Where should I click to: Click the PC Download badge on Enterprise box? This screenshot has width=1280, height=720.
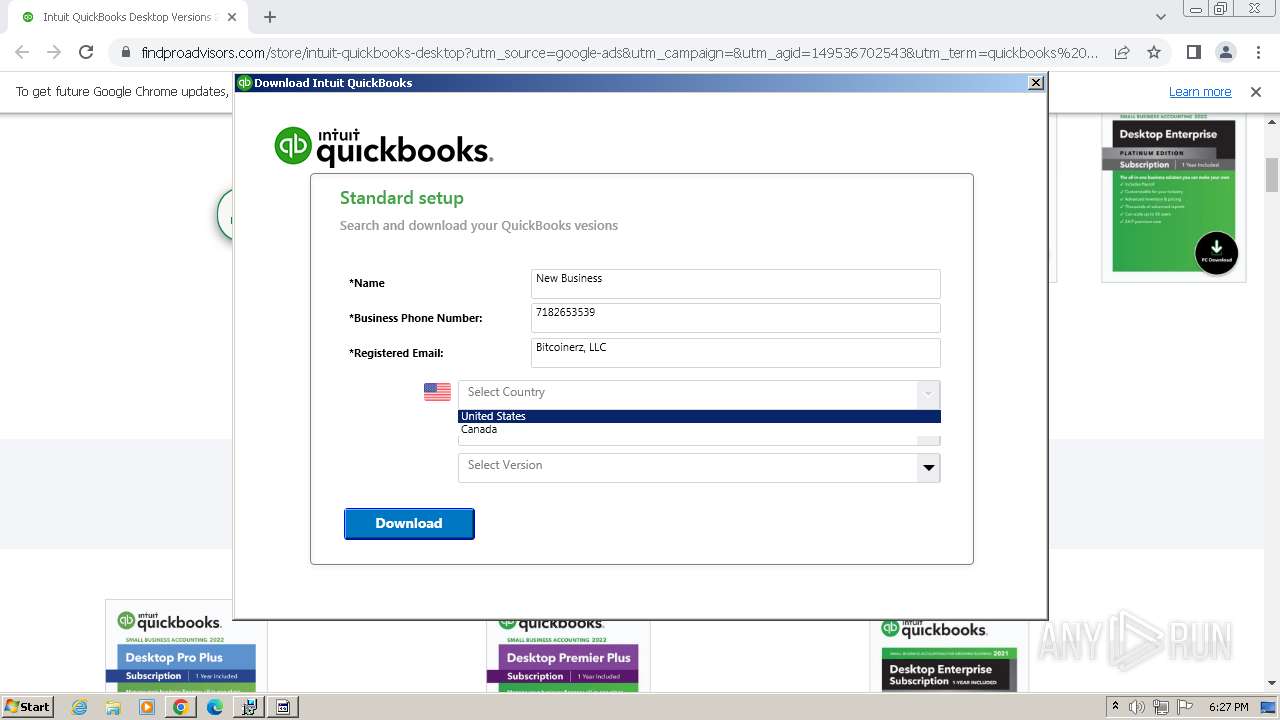tap(1216, 251)
